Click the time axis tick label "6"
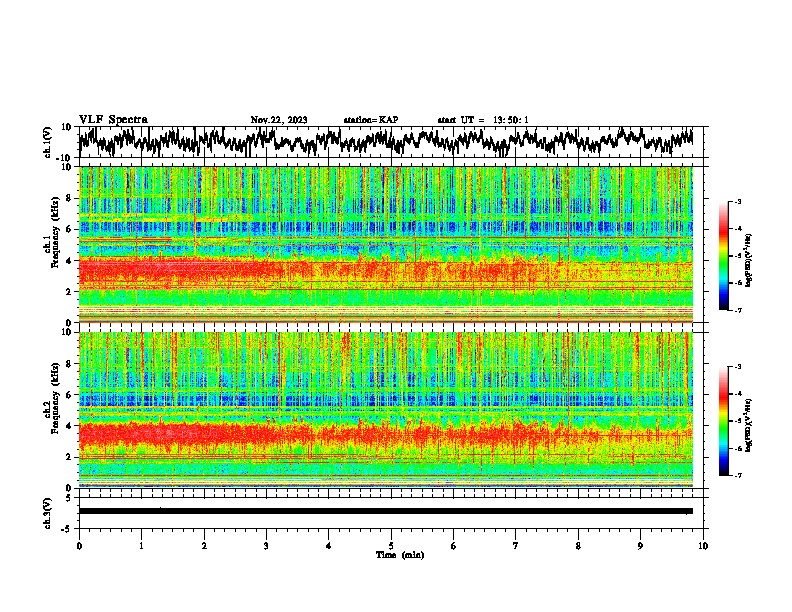The image size is (792, 612). point(454,546)
